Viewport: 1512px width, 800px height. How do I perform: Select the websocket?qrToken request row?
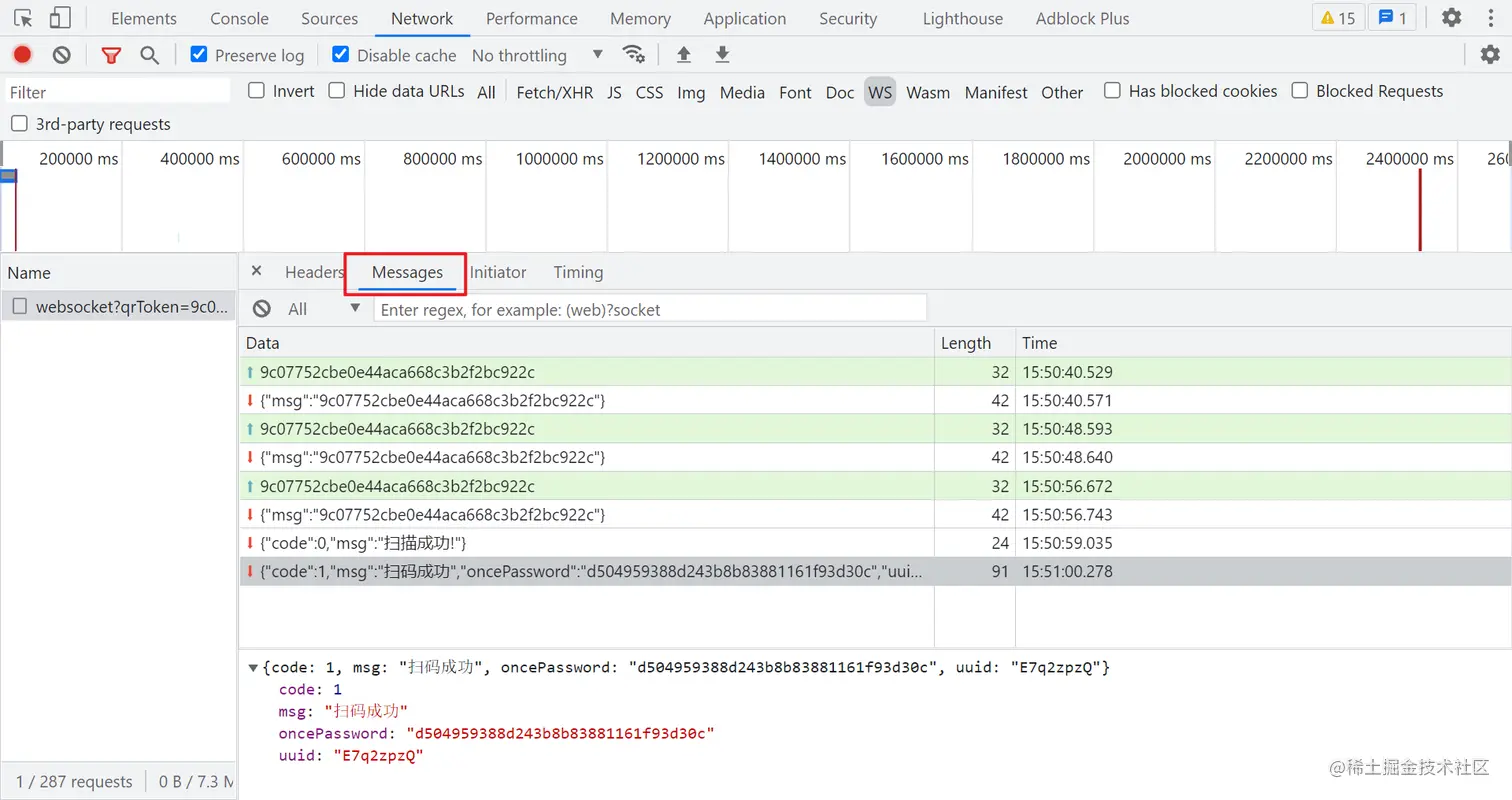click(118, 307)
